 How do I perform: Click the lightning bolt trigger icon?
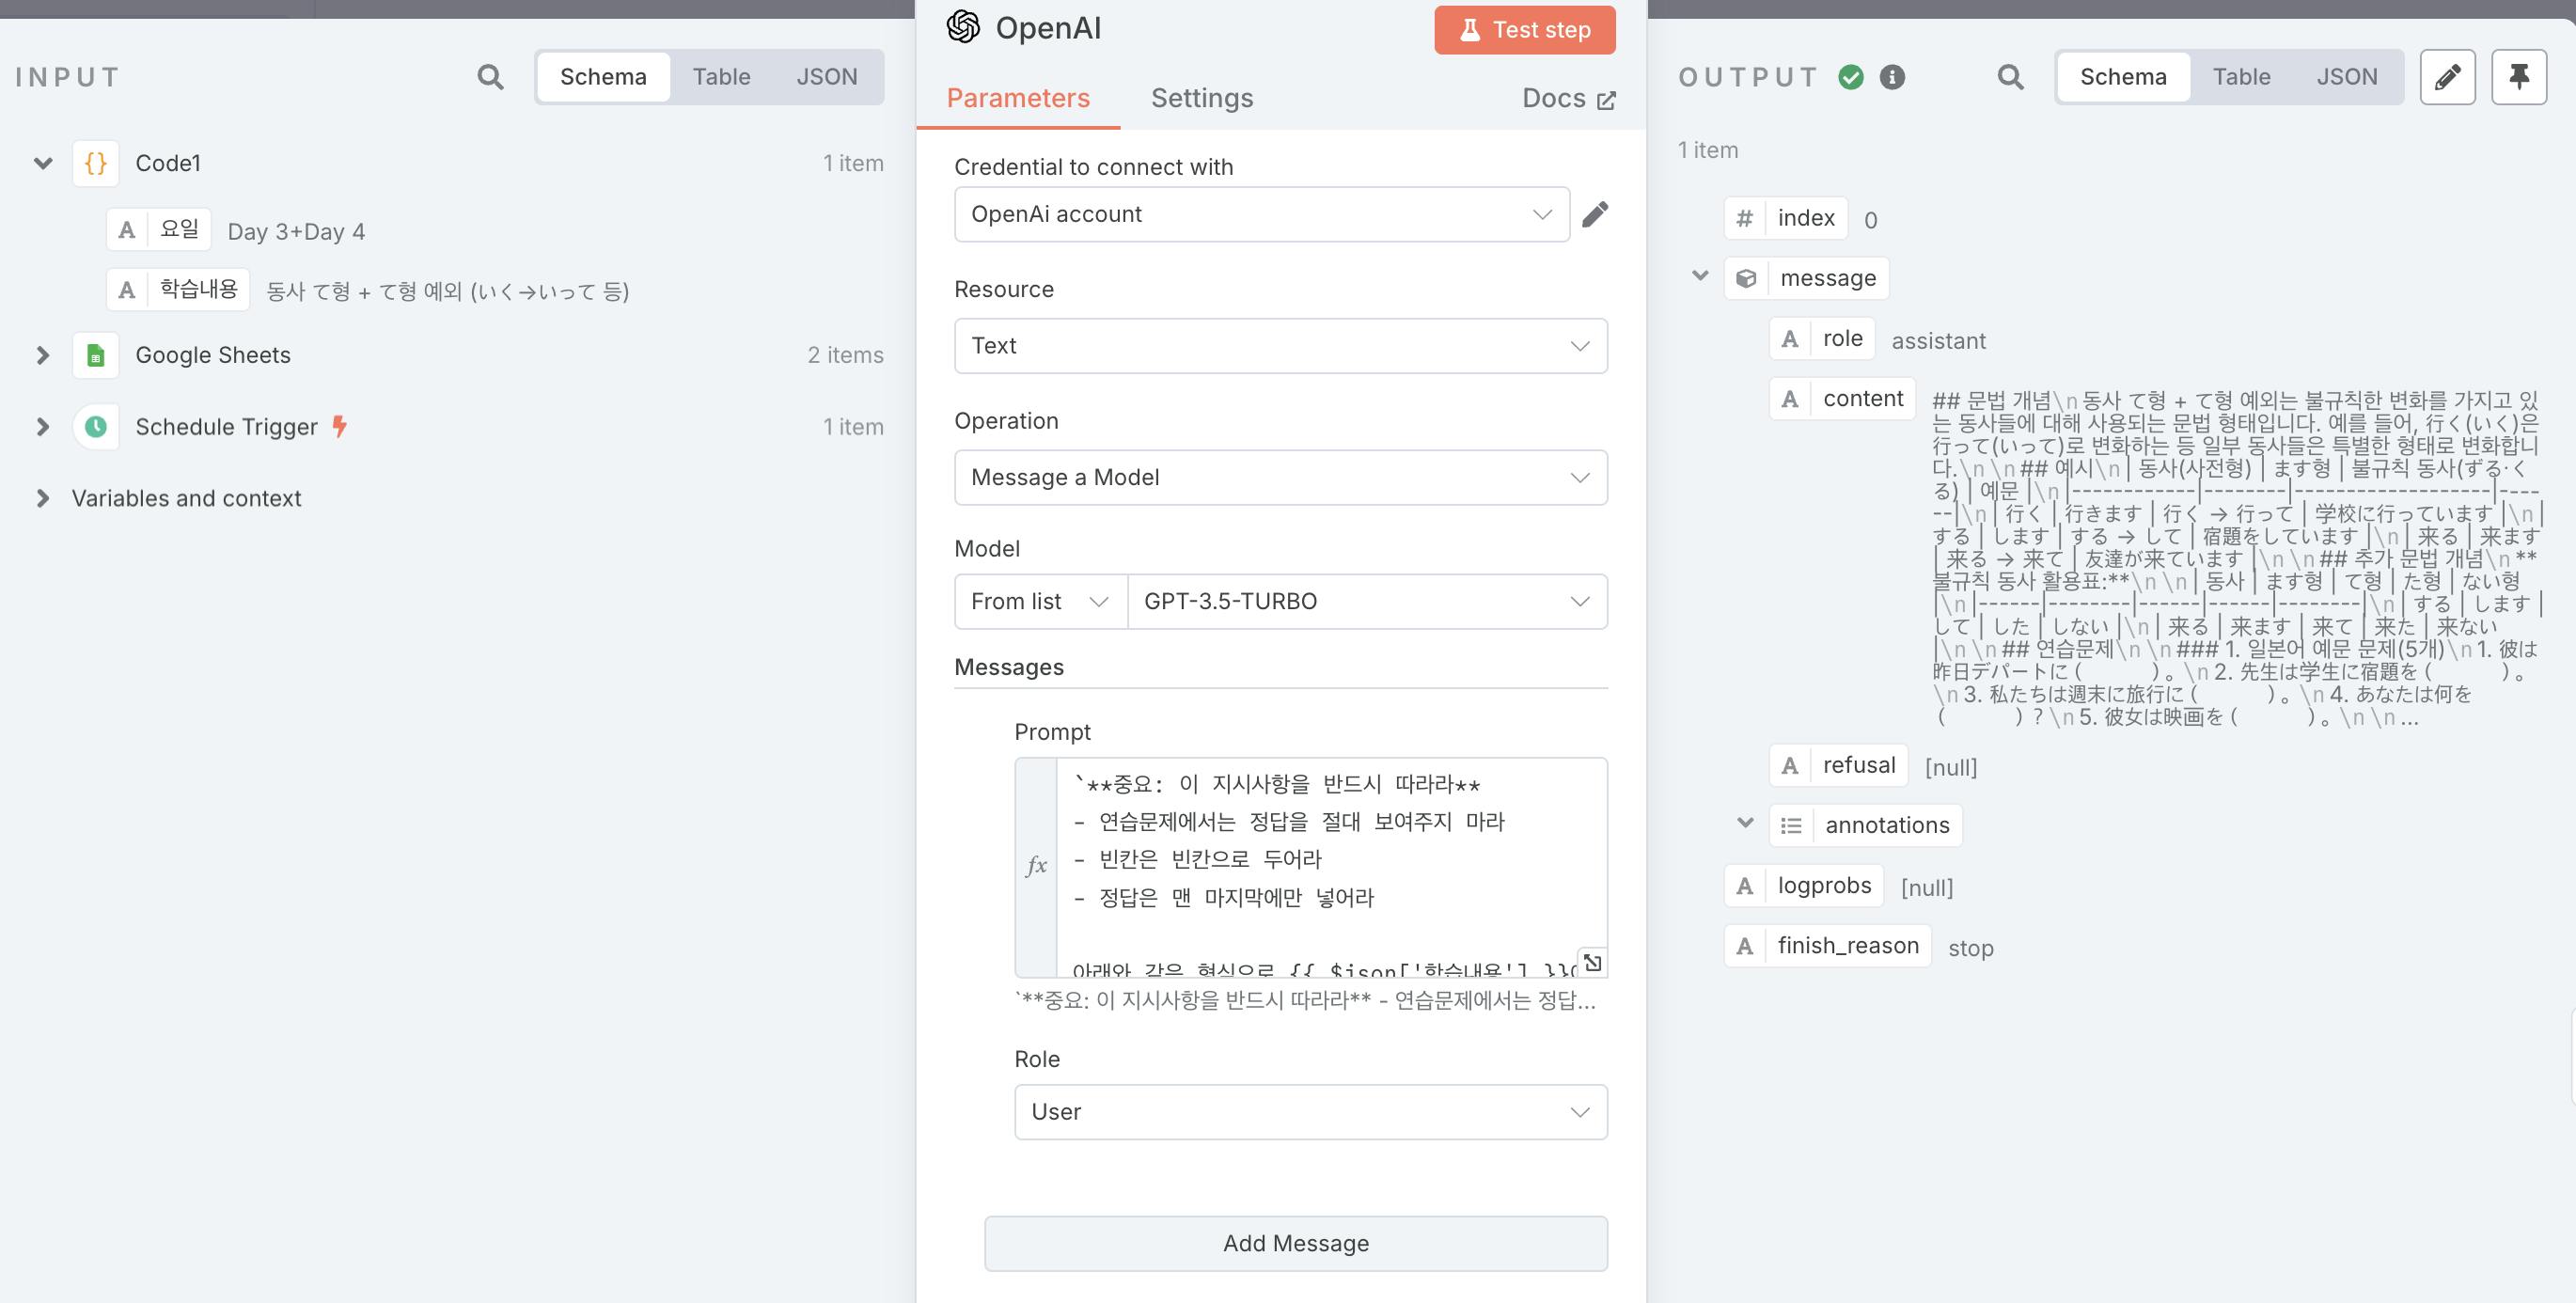click(x=340, y=426)
